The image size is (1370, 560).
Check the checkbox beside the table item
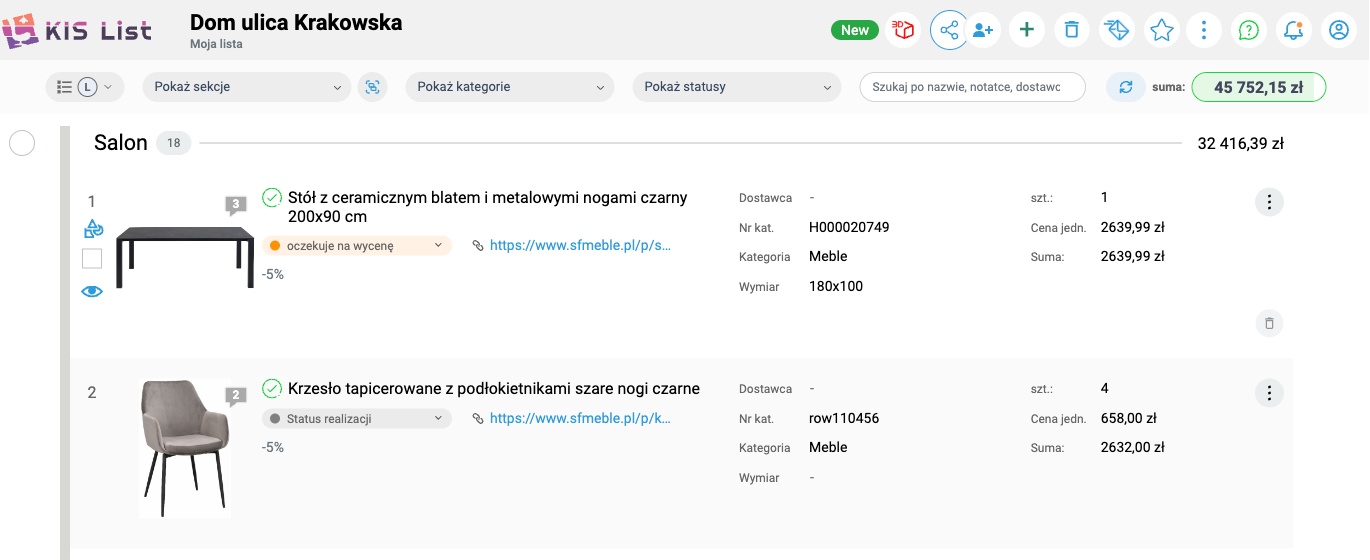pos(92,260)
